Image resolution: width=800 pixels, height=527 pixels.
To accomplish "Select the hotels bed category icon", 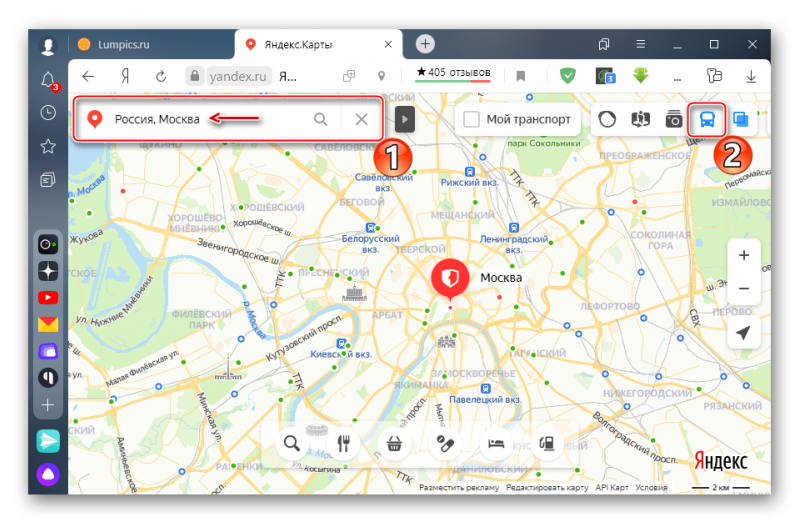I will (x=496, y=443).
